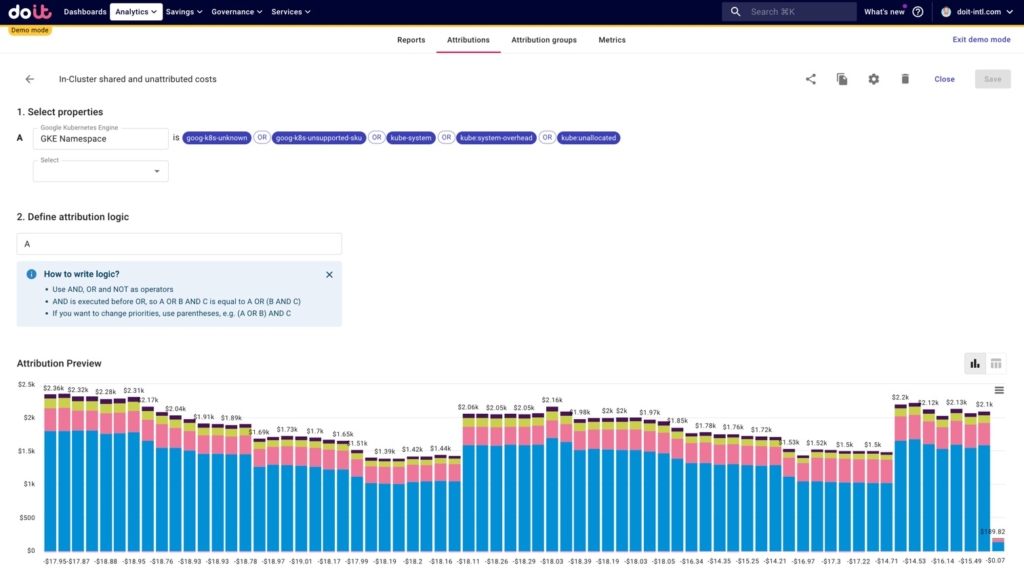Click the duplicate attribution copy icon
1024x575 pixels.
pyautogui.click(x=842, y=79)
